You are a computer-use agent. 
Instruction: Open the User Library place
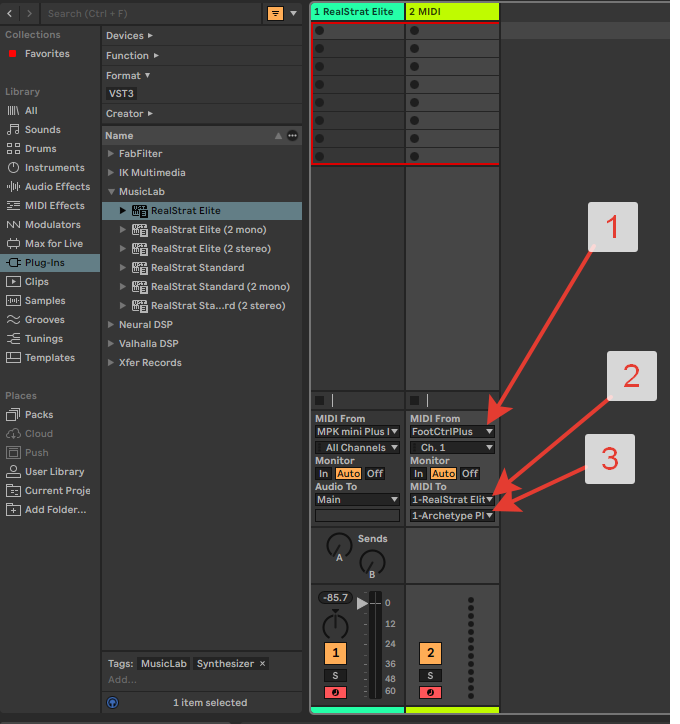[54, 471]
